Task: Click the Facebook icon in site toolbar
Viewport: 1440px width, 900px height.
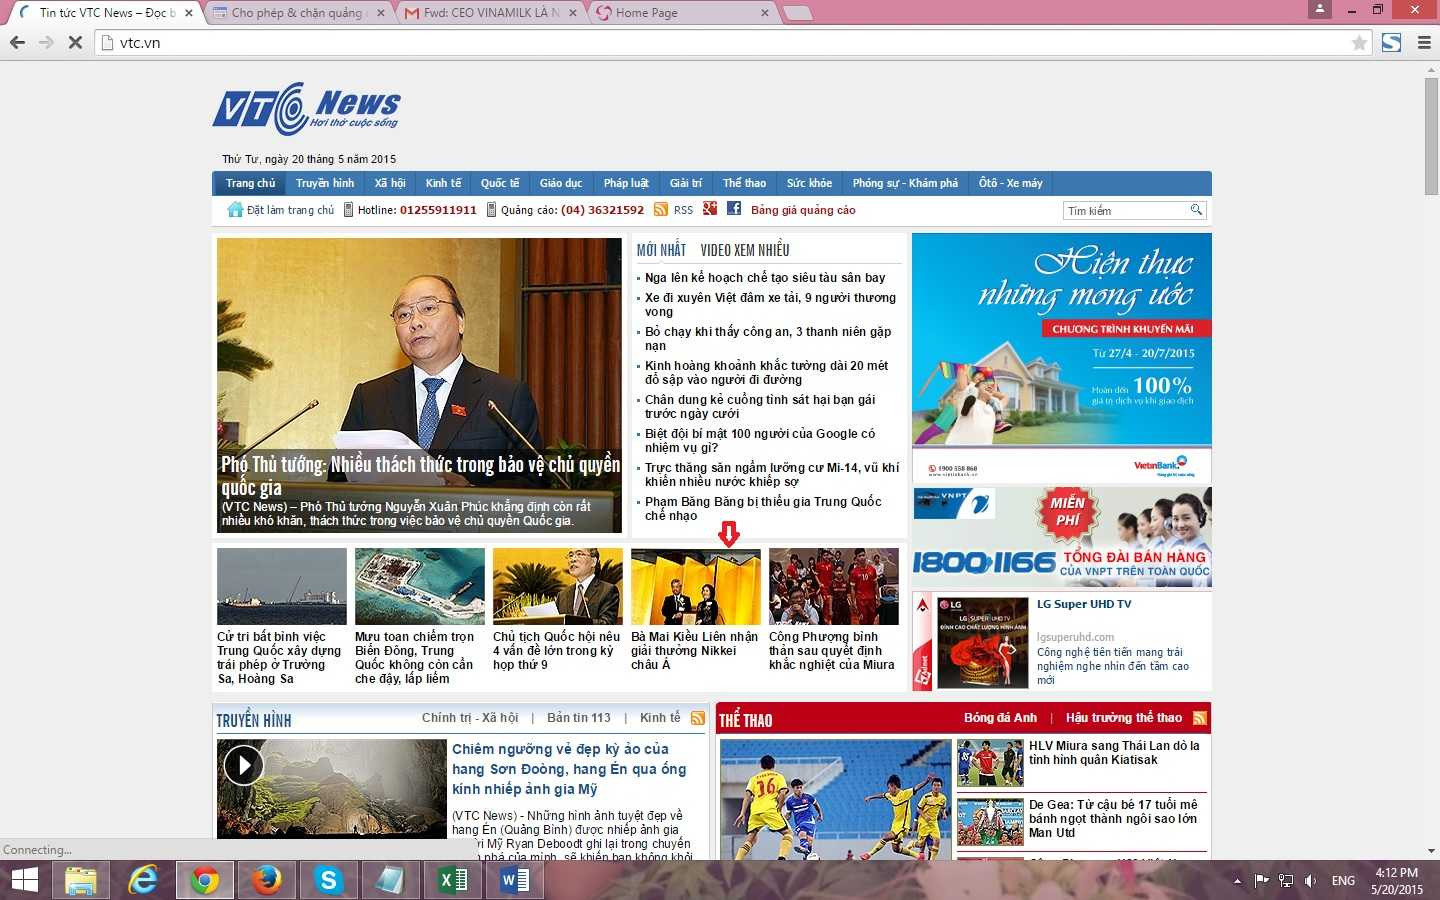Action: [x=734, y=209]
